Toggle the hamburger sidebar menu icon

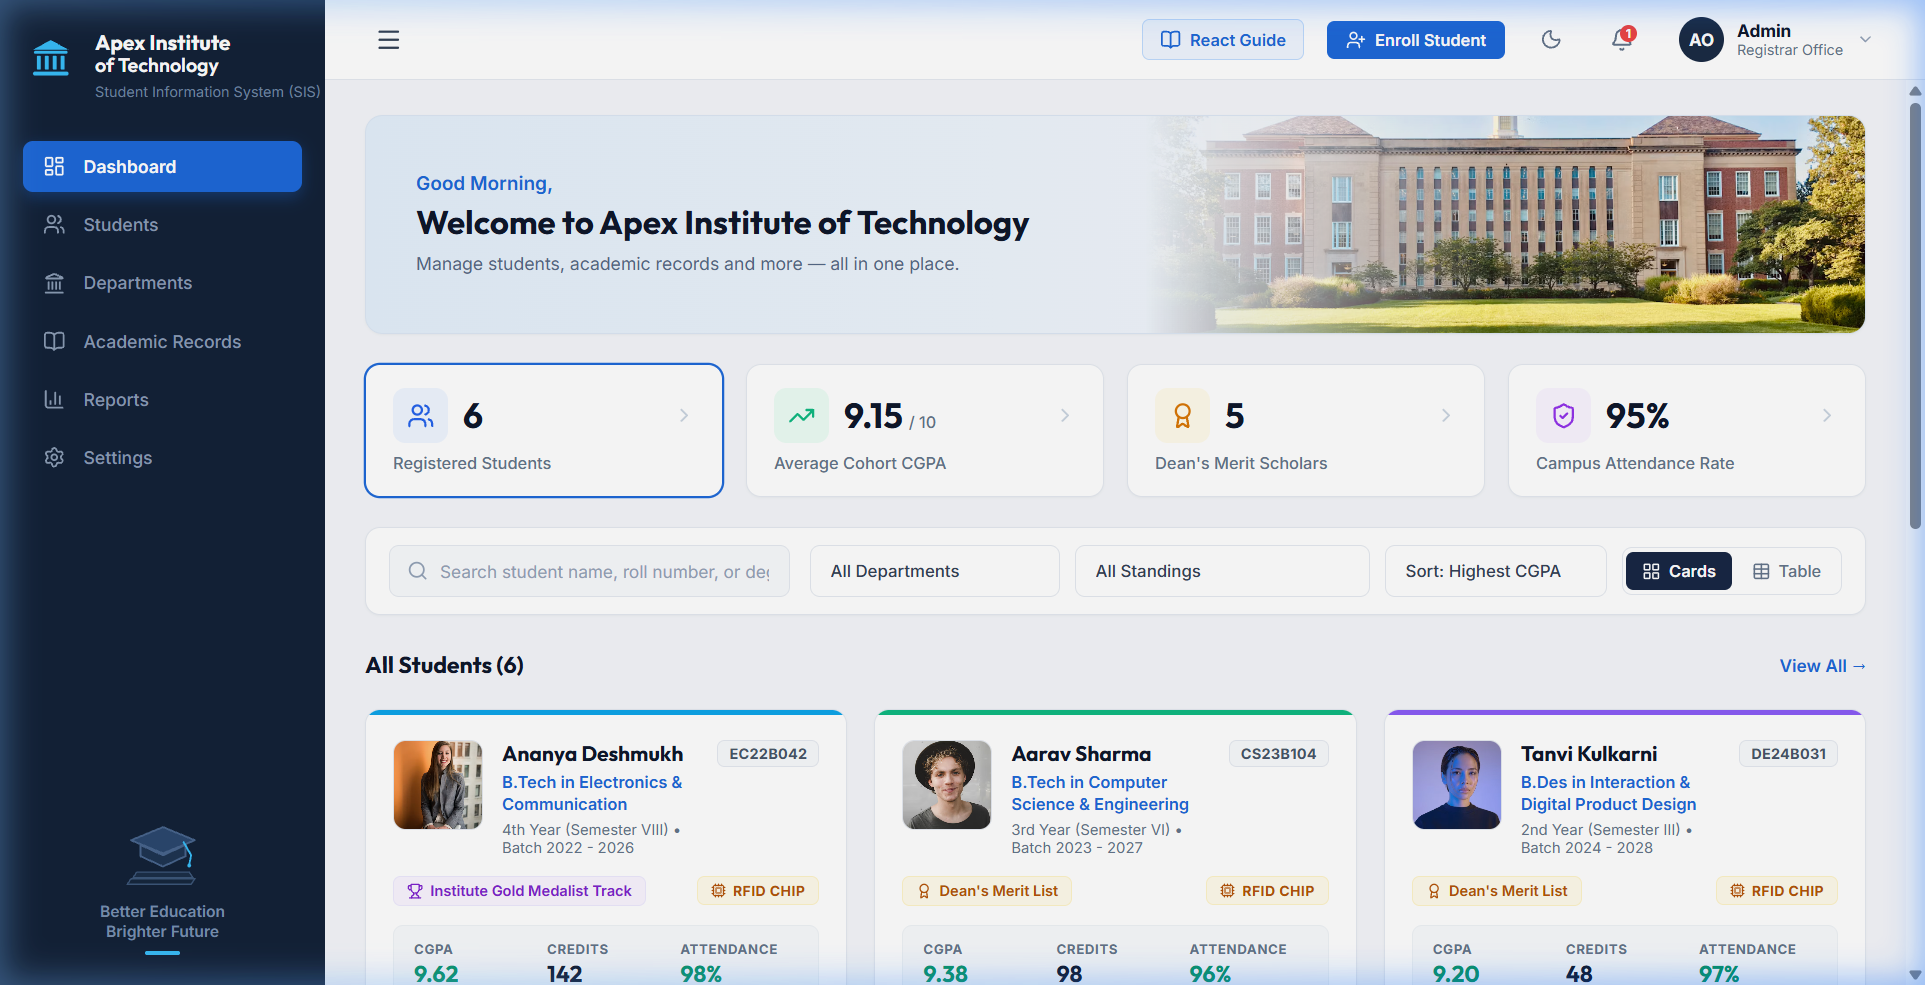tap(389, 40)
